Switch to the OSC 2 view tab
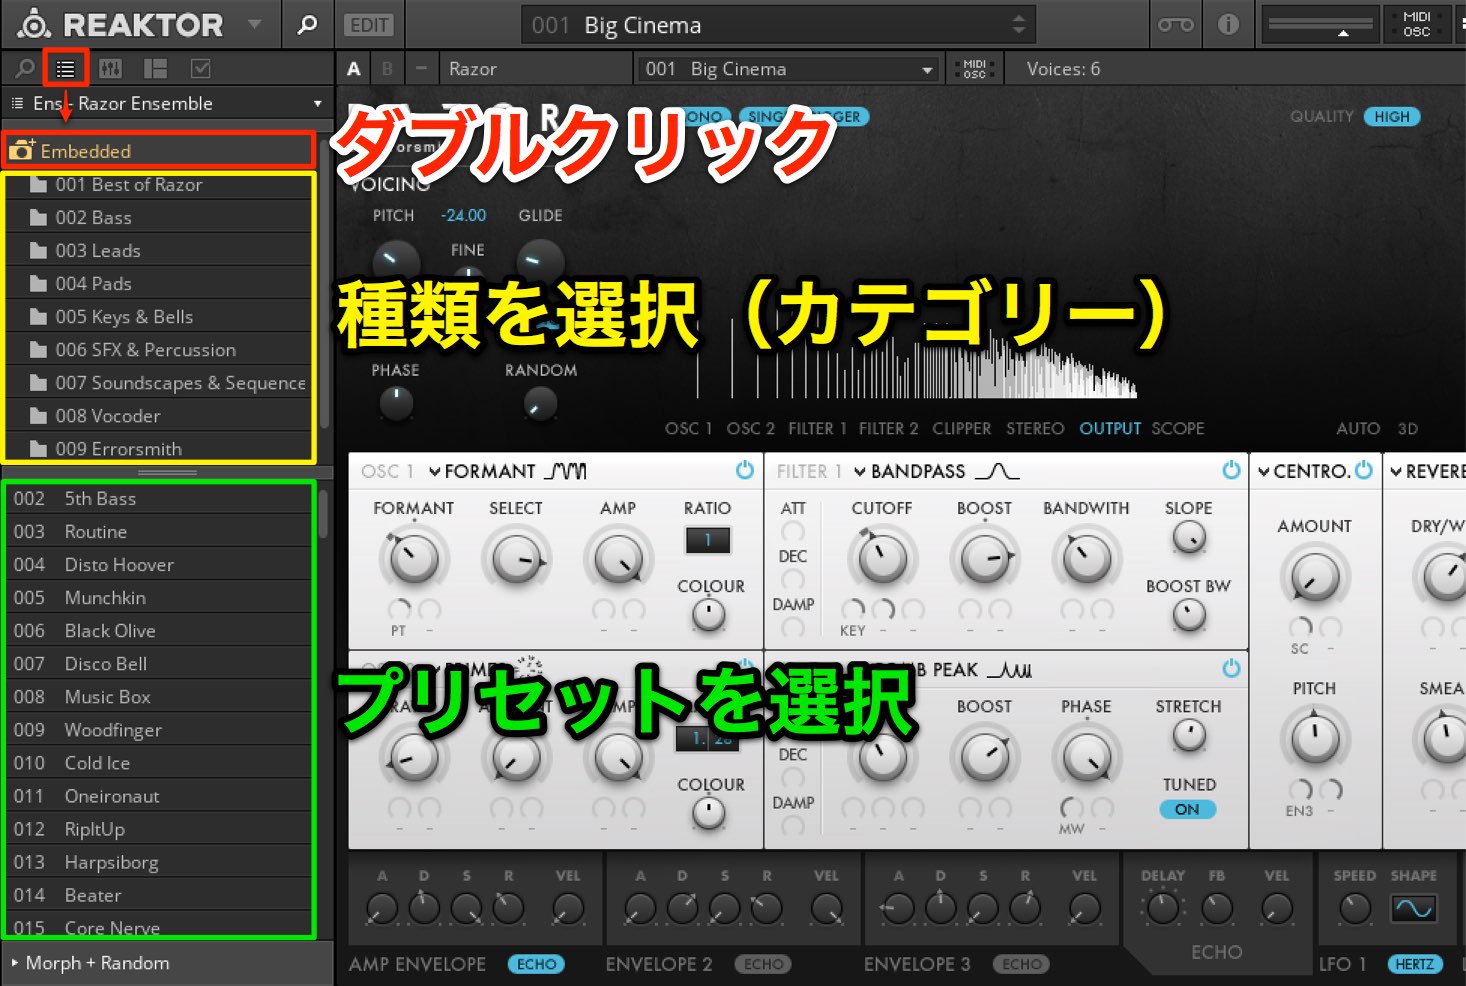 pos(750,428)
